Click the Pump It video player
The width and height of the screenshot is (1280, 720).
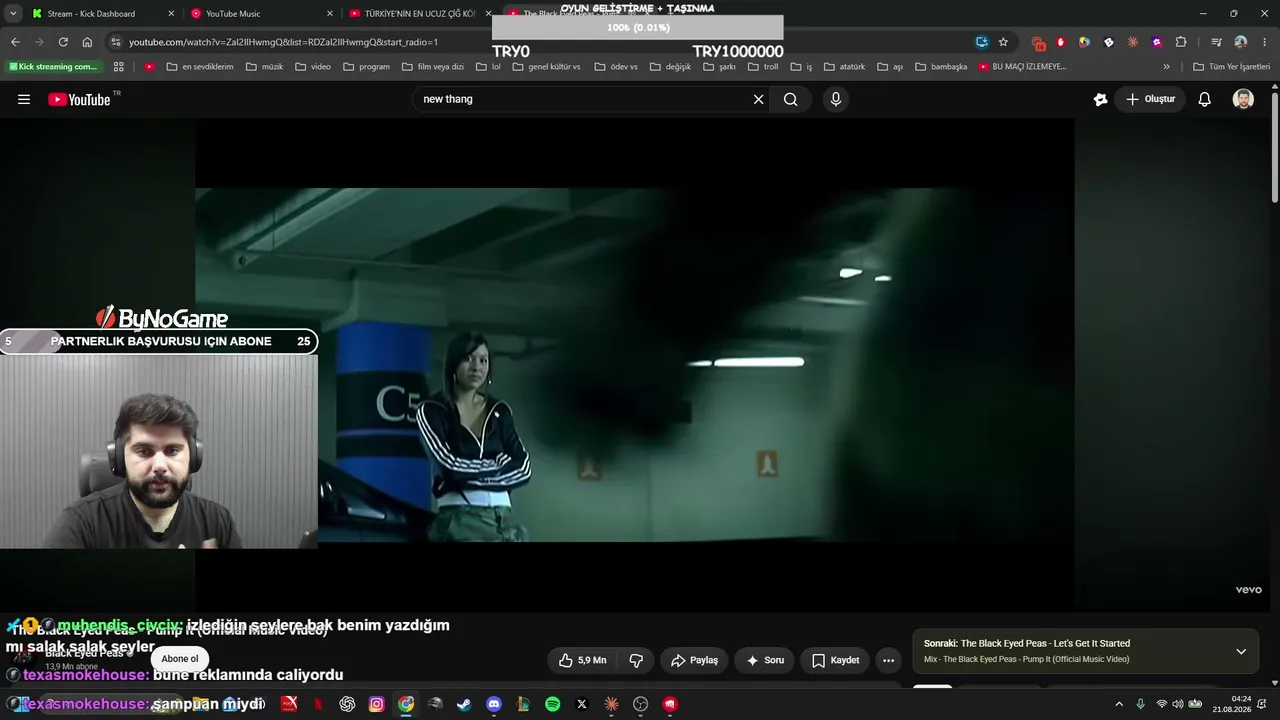635,365
